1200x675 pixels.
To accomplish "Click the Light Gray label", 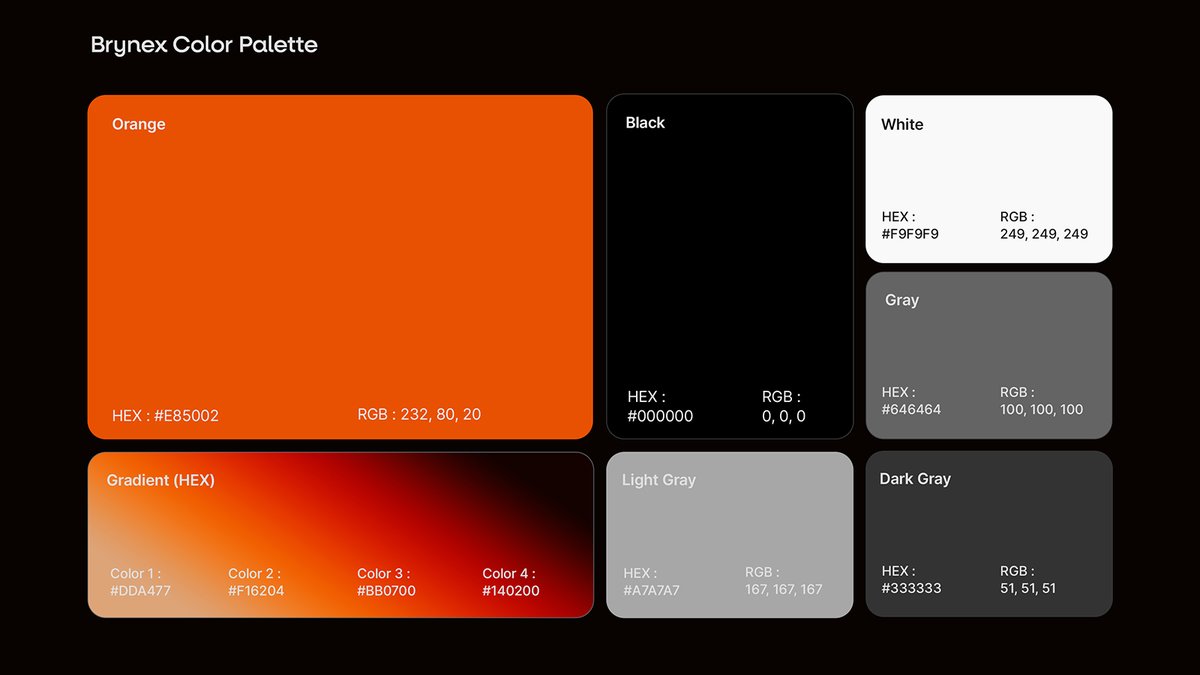I will tap(659, 480).
